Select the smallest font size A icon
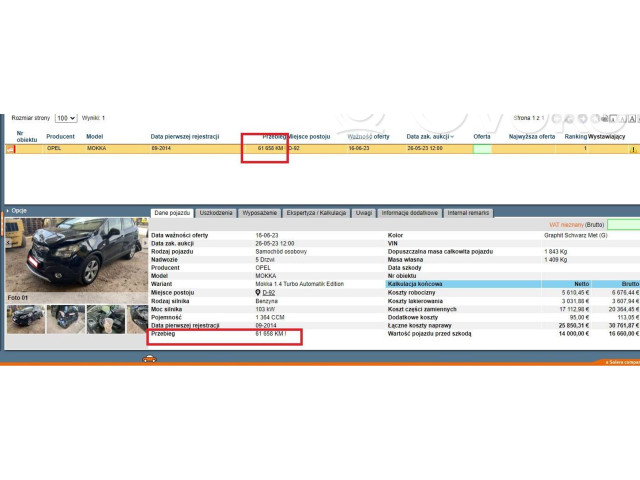The height and width of the screenshot is (480, 640). 613,119
